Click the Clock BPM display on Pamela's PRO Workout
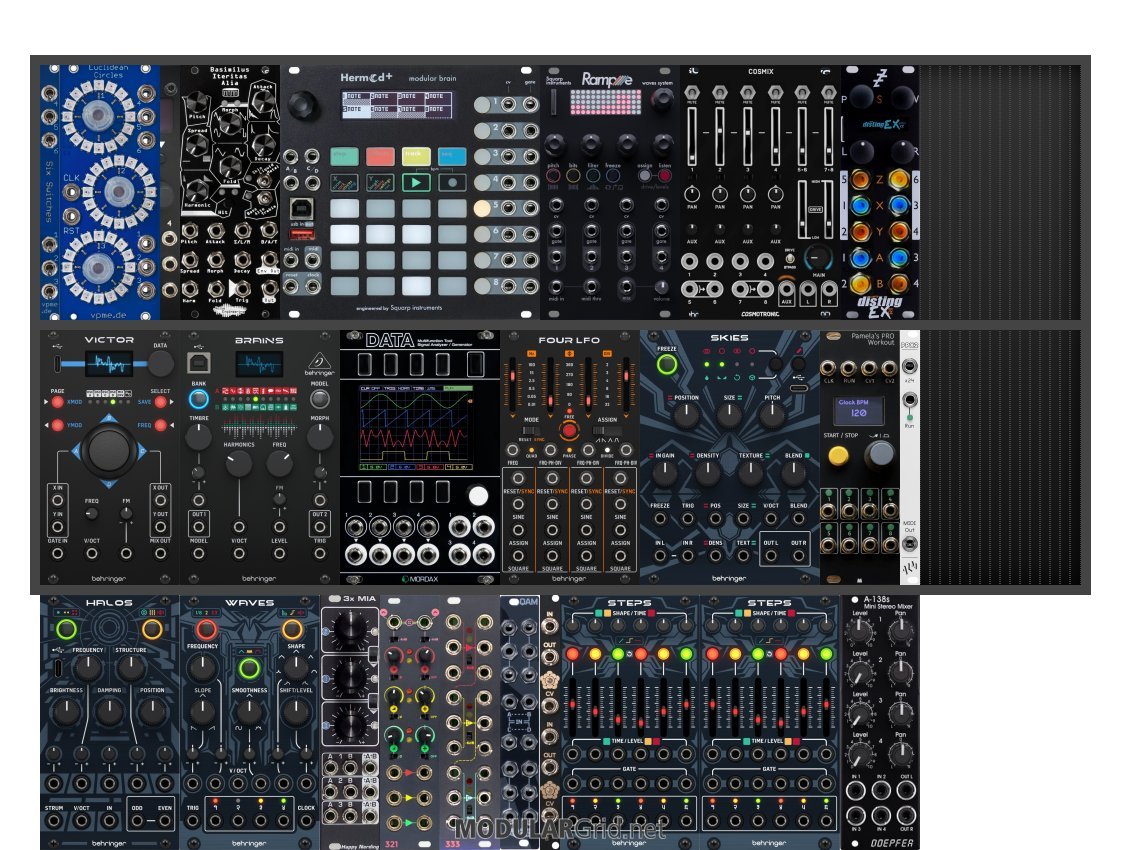The height and width of the screenshot is (850, 1121). tap(858, 409)
